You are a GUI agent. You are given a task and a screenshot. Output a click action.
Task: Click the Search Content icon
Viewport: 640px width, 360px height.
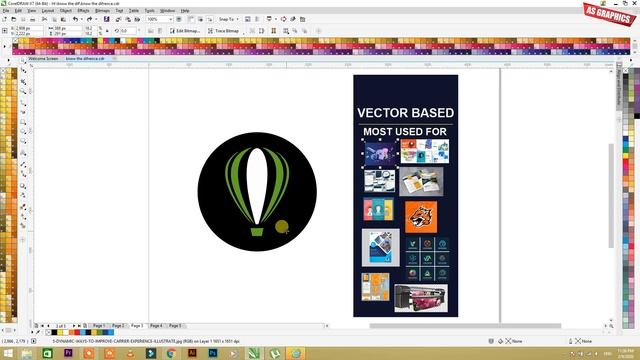[107, 19]
